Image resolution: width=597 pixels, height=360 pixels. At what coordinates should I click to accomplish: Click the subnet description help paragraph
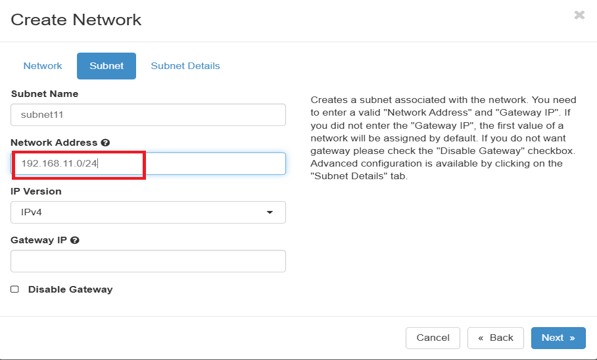click(x=443, y=138)
